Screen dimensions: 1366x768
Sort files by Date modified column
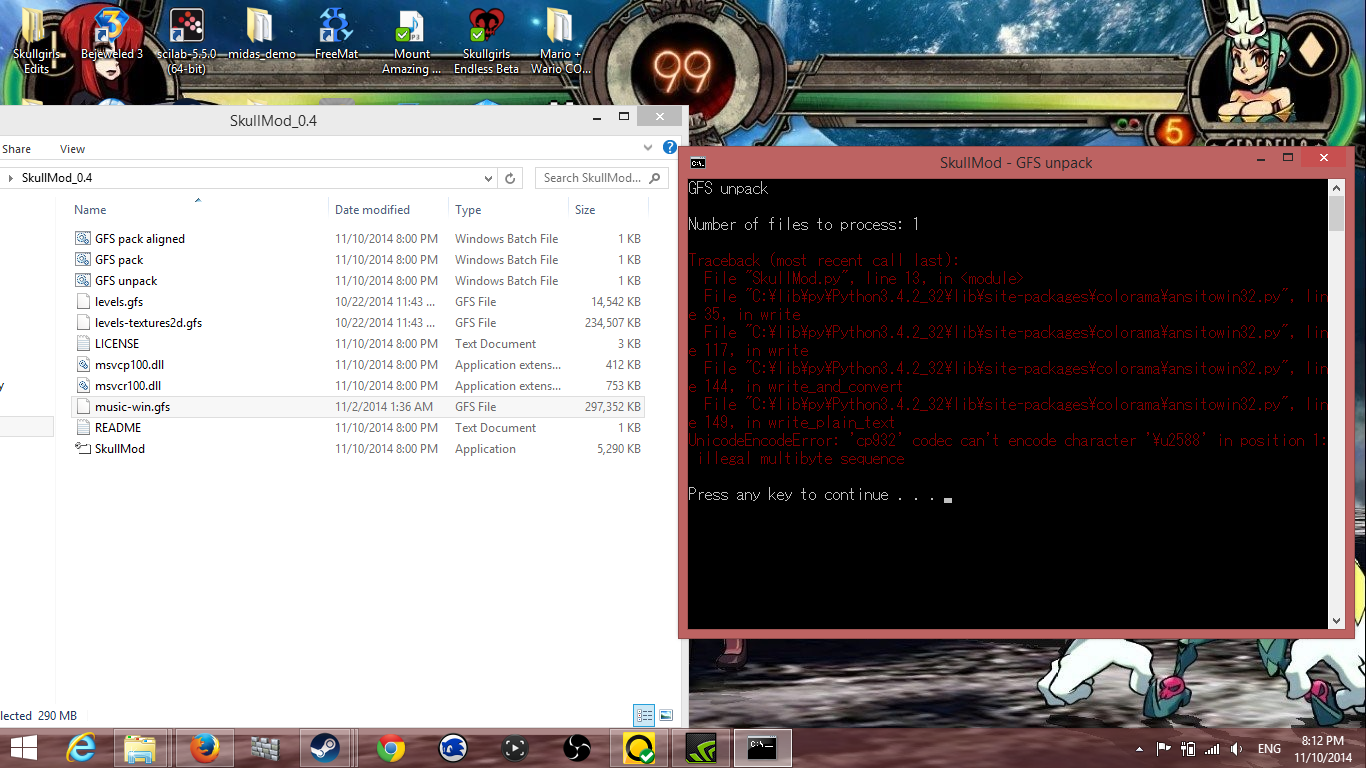pyautogui.click(x=372, y=210)
